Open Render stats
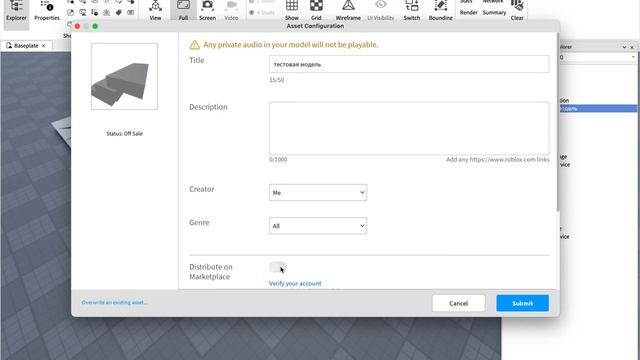 pos(468,13)
